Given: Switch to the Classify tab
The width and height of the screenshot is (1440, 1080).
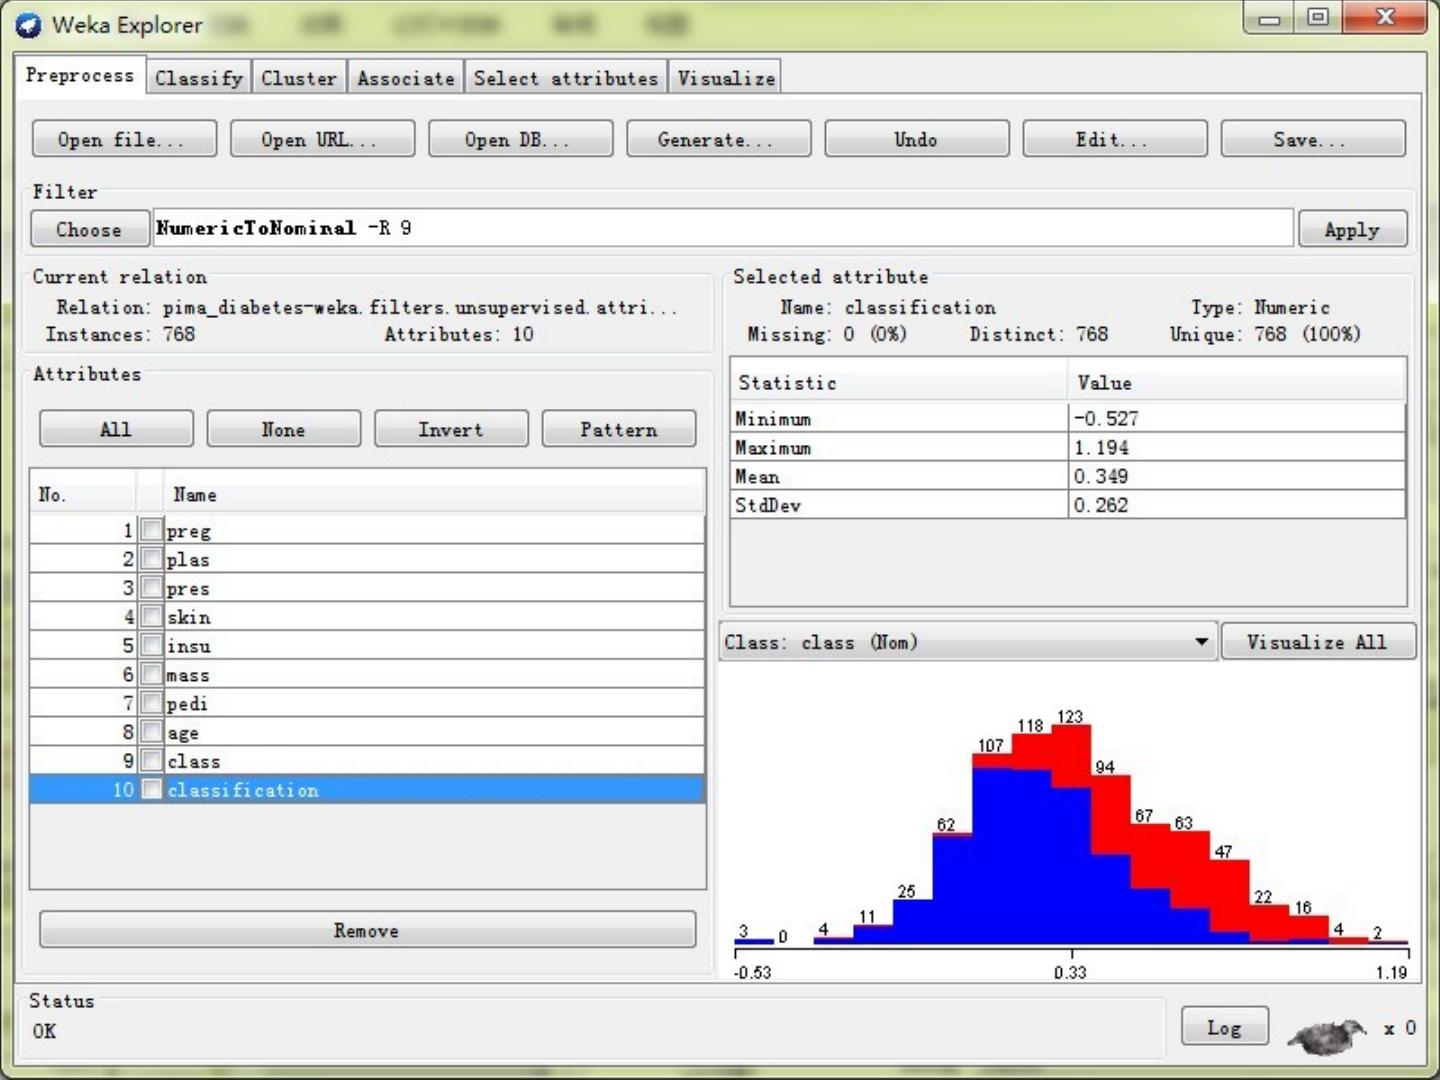Looking at the screenshot, I should [x=198, y=78].
